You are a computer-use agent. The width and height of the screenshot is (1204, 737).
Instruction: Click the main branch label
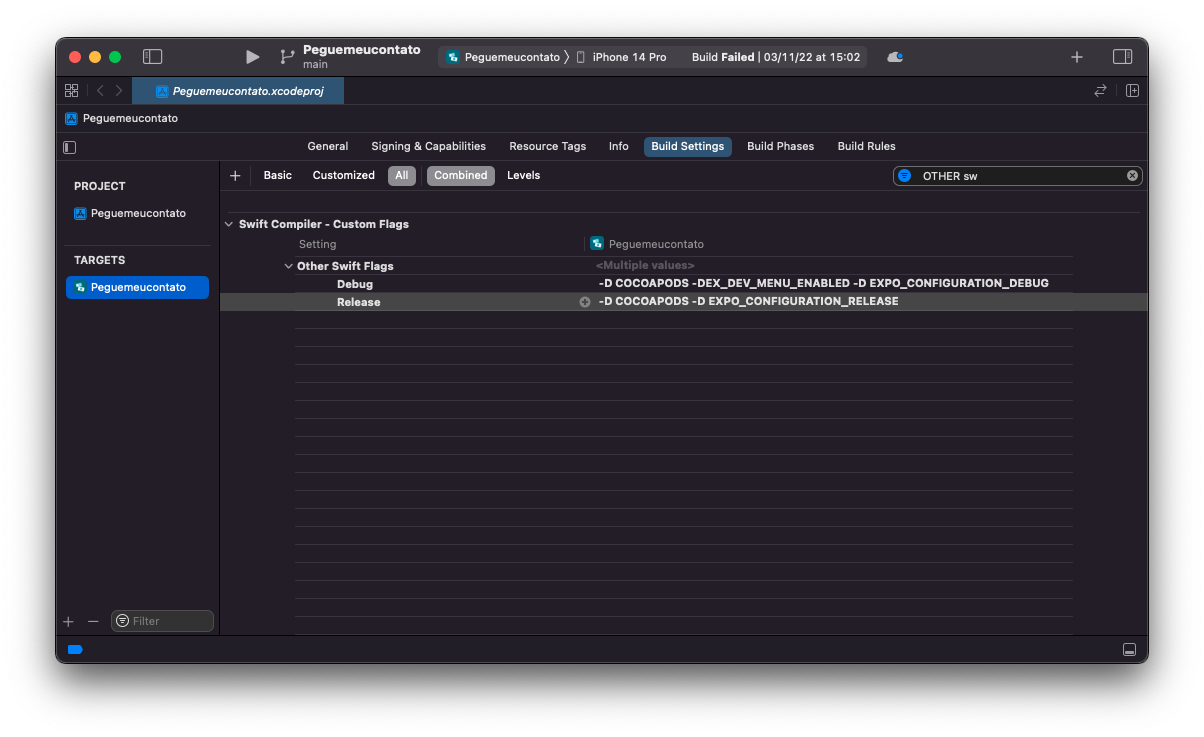click(x=315, y=65)
